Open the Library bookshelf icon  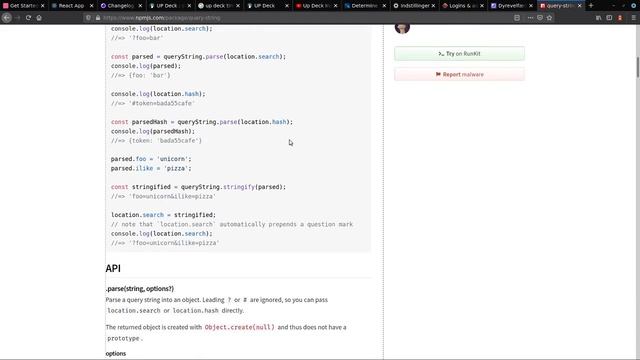click(598, 18)
